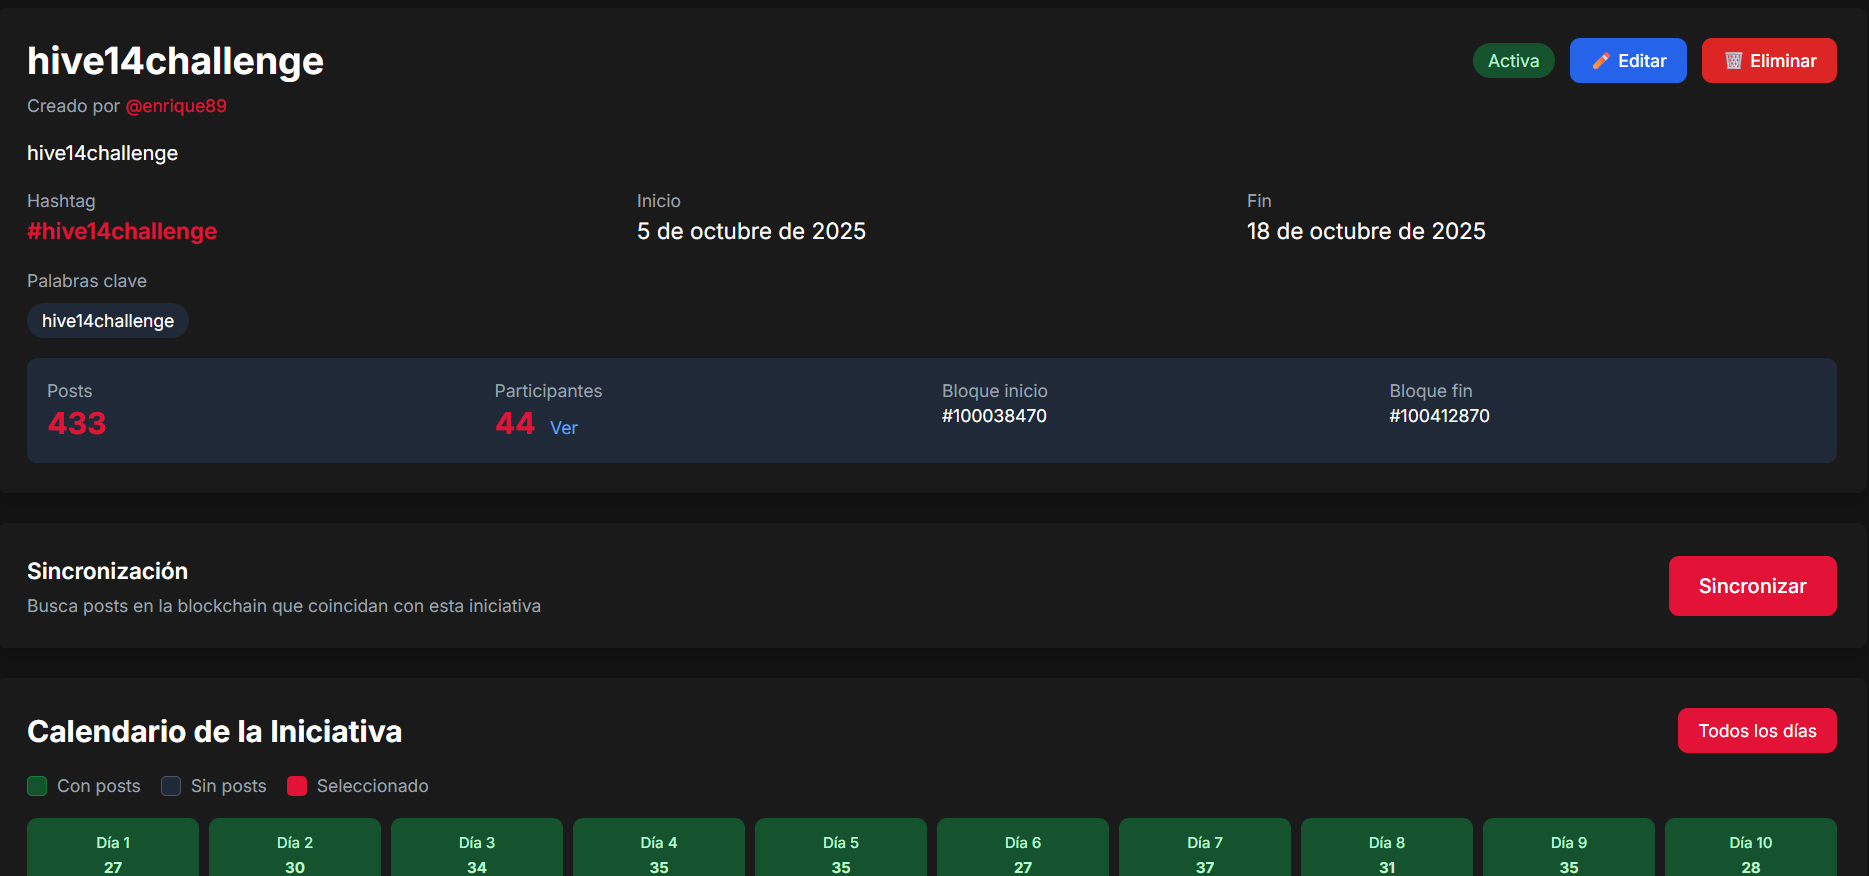Open the #hive14challenge hashtag link

tap(122, 231)
